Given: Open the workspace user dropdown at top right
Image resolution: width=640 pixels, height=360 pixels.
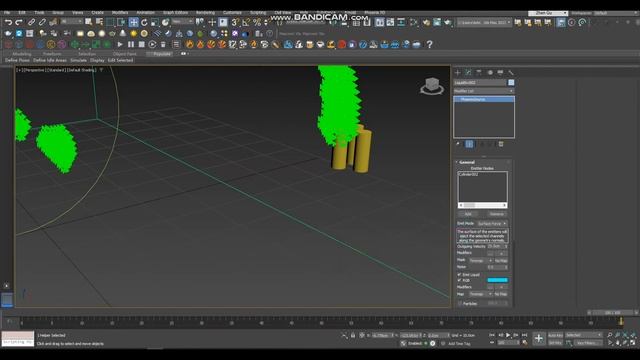Looking at the screenshot, I should (x=548, y=13).
